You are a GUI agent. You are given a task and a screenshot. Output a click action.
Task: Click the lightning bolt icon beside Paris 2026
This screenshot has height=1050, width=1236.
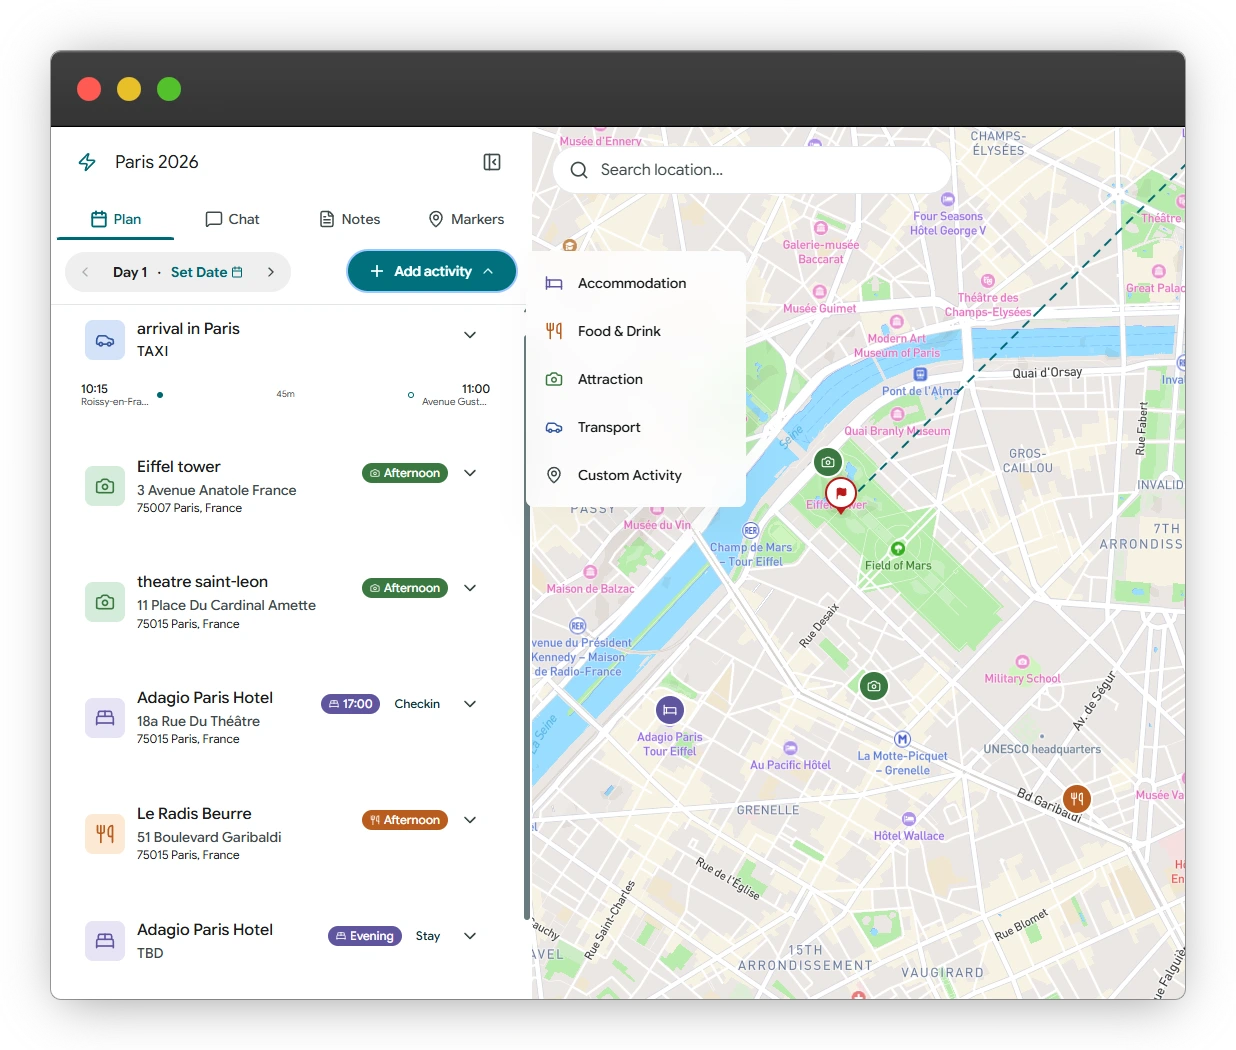[x=87, y=162]
